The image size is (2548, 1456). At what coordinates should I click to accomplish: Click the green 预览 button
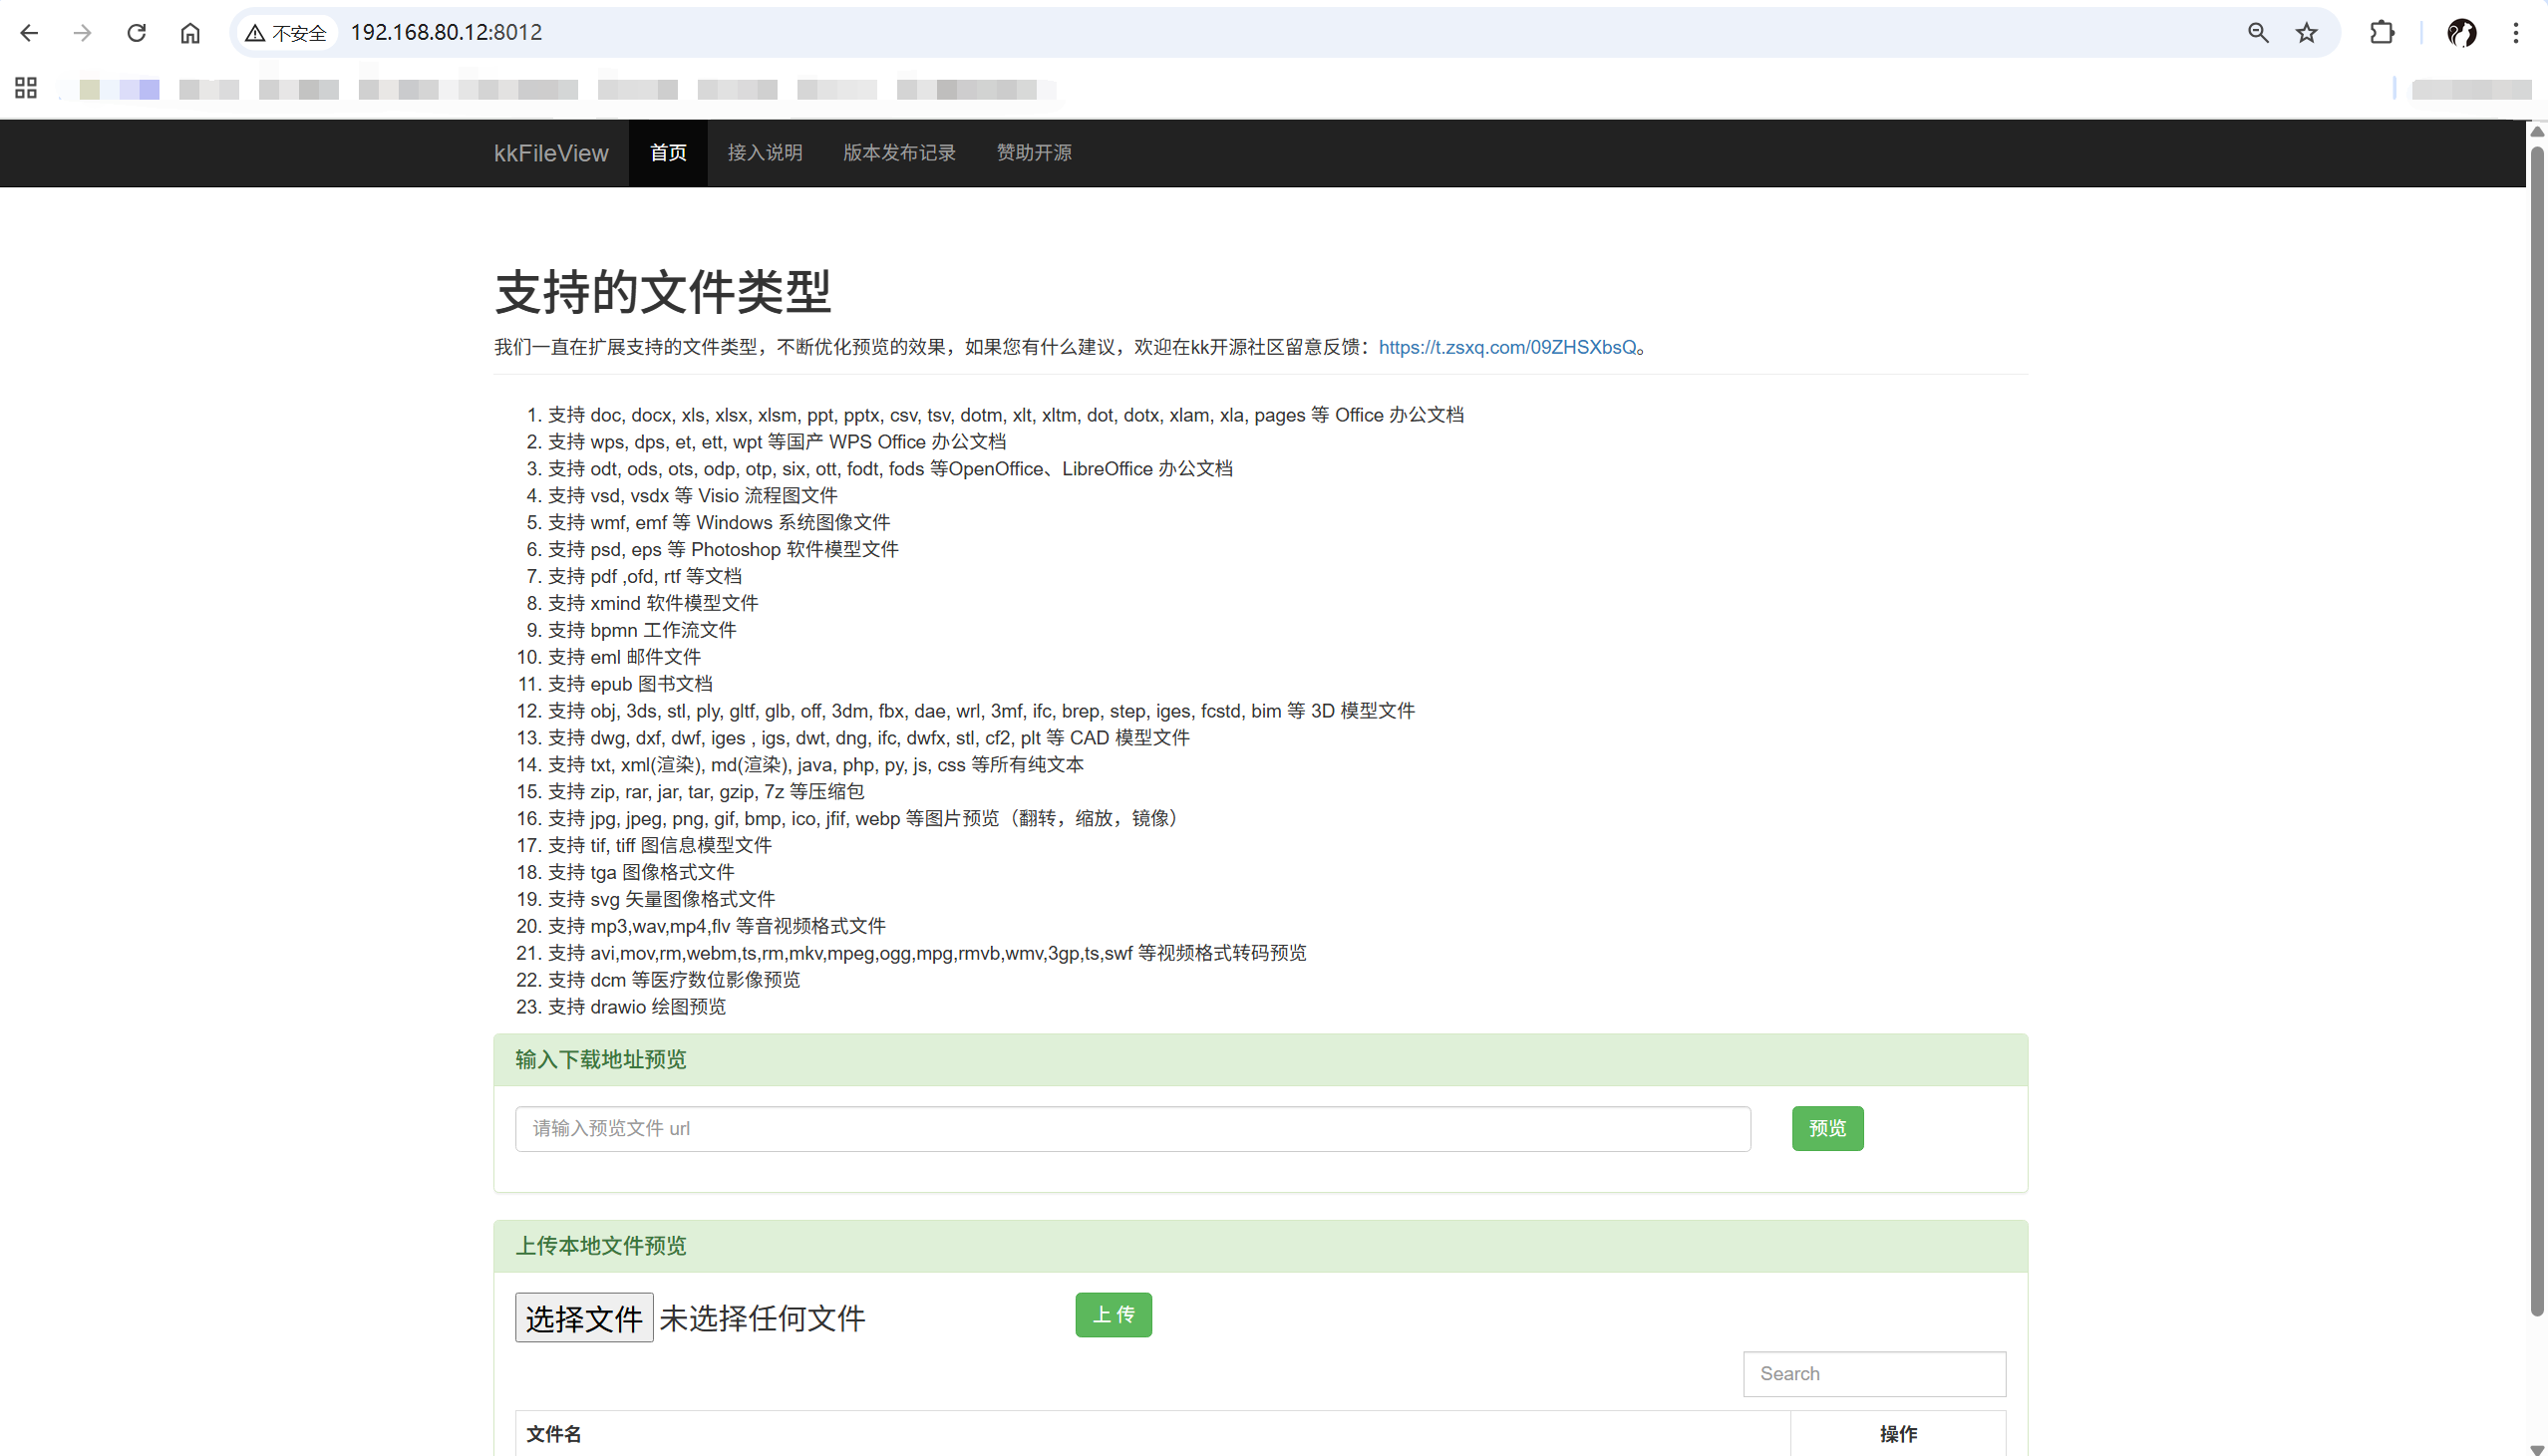[x=1826, y=1128]
